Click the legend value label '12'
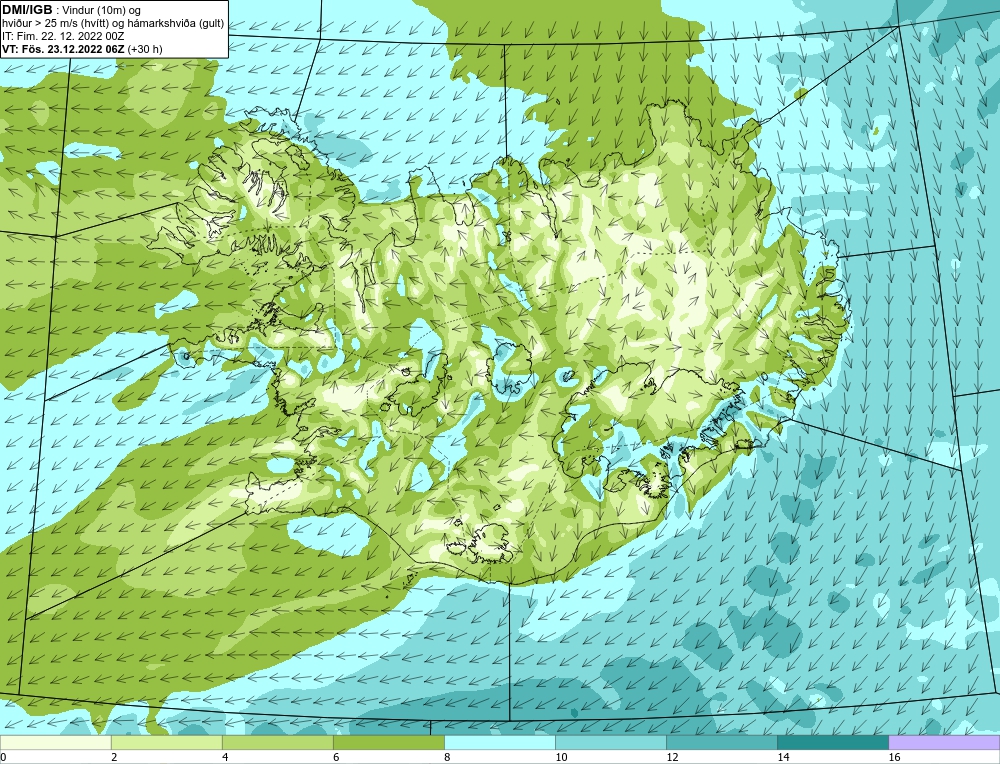1000x764 pixels. pyautogui.click(x=672, y=757)
